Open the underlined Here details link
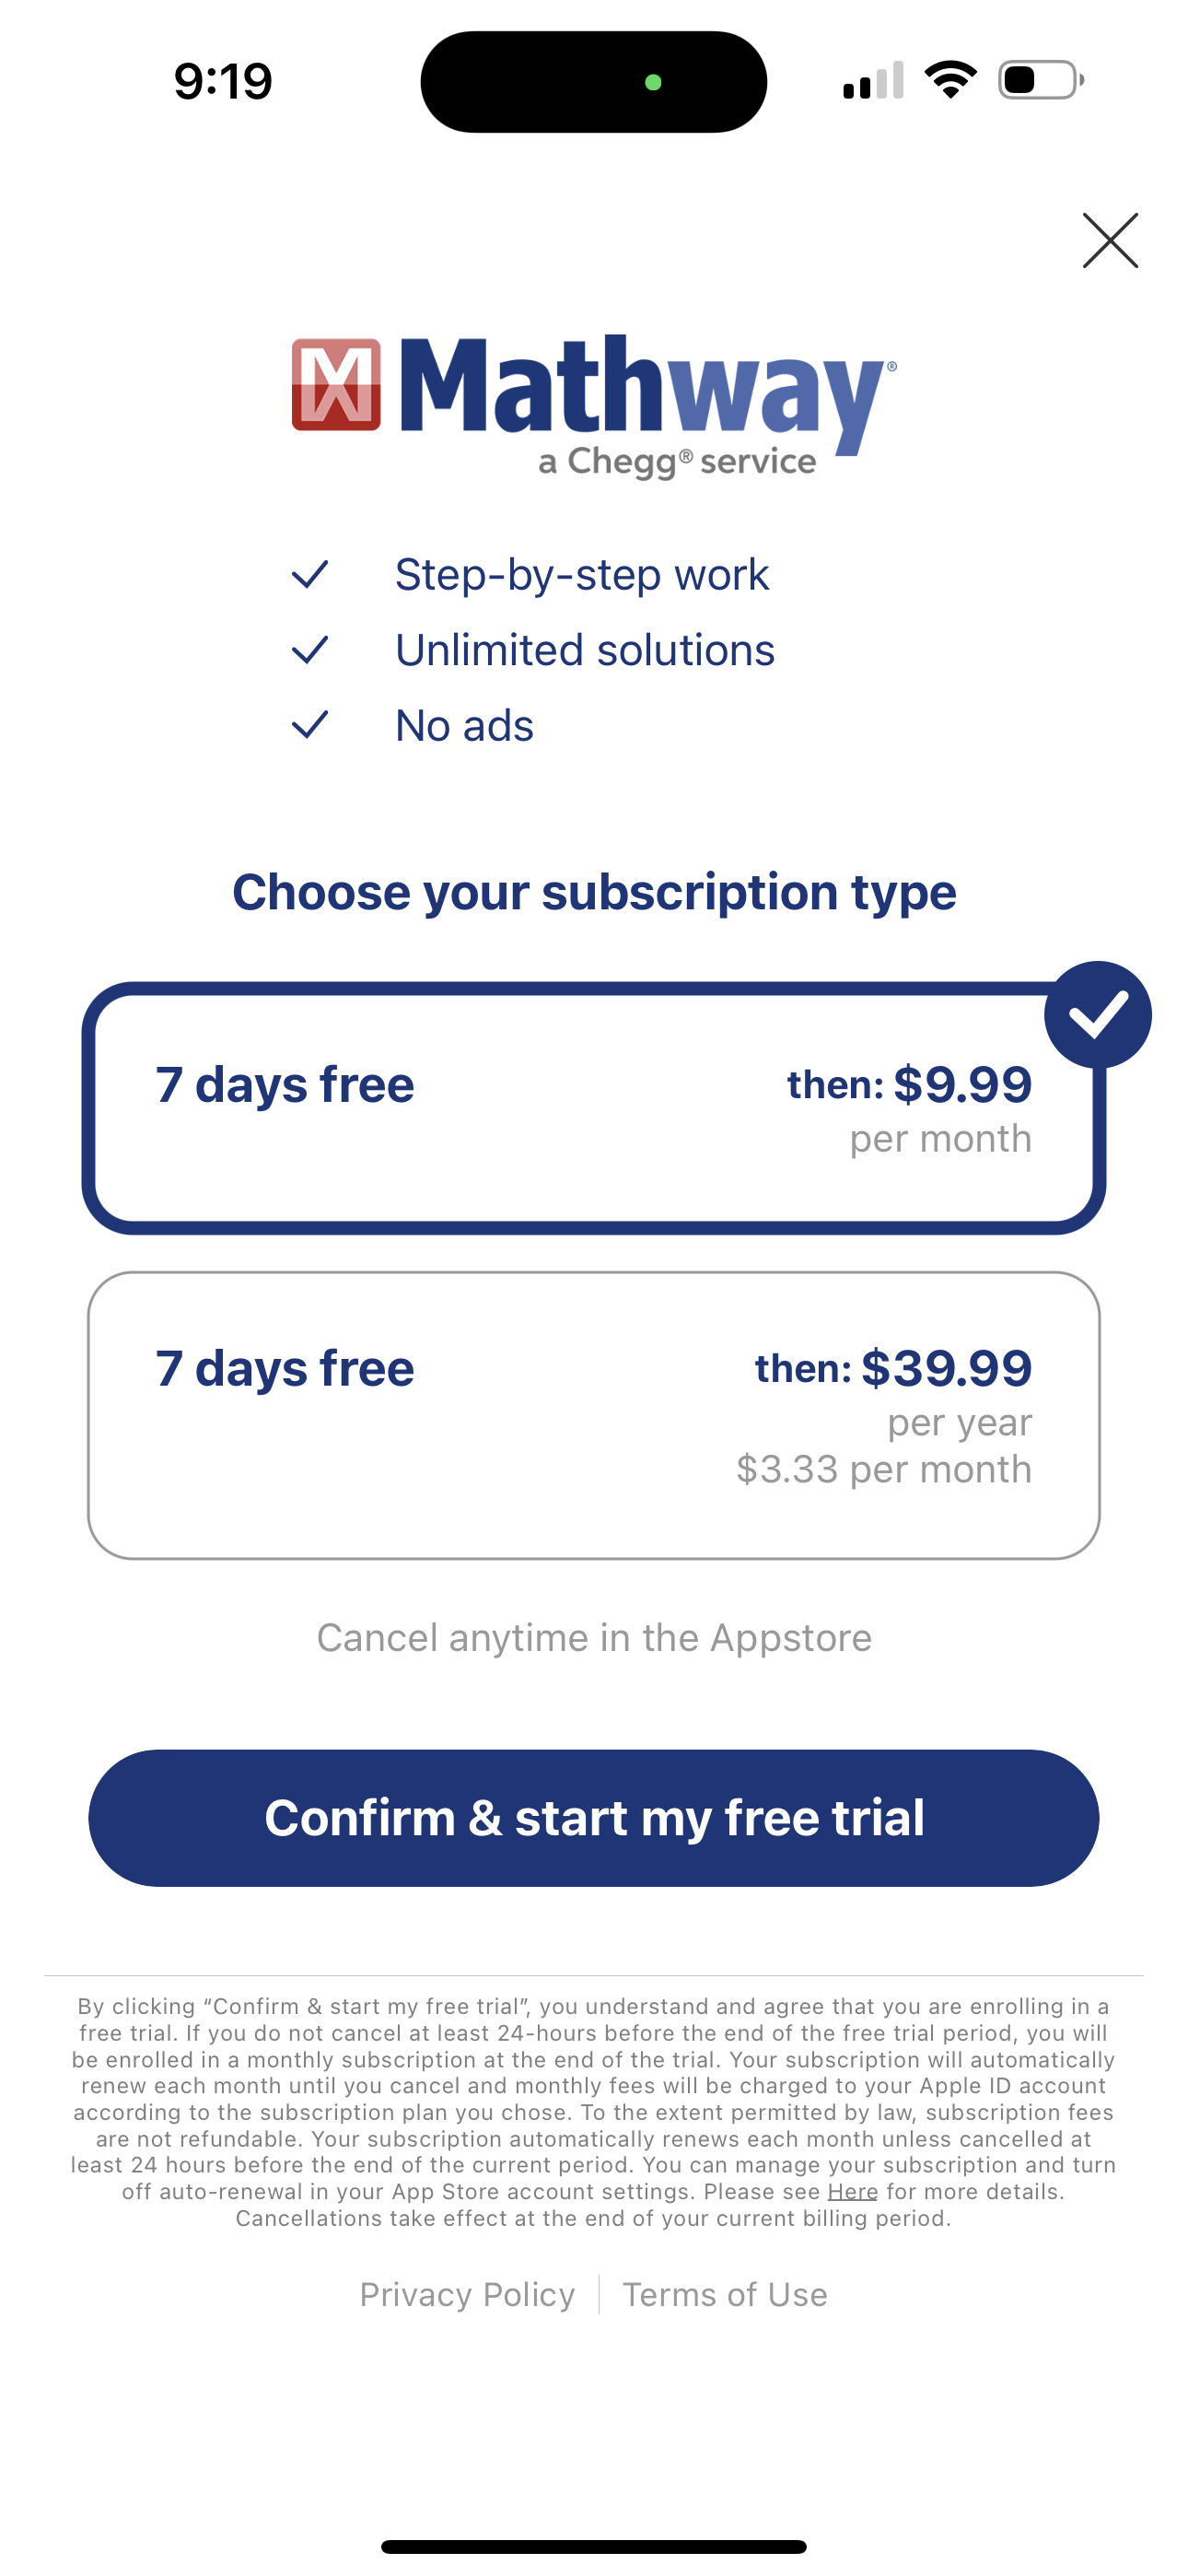This screenshot has height=2576, width=1188. [x=852, y=2191]
